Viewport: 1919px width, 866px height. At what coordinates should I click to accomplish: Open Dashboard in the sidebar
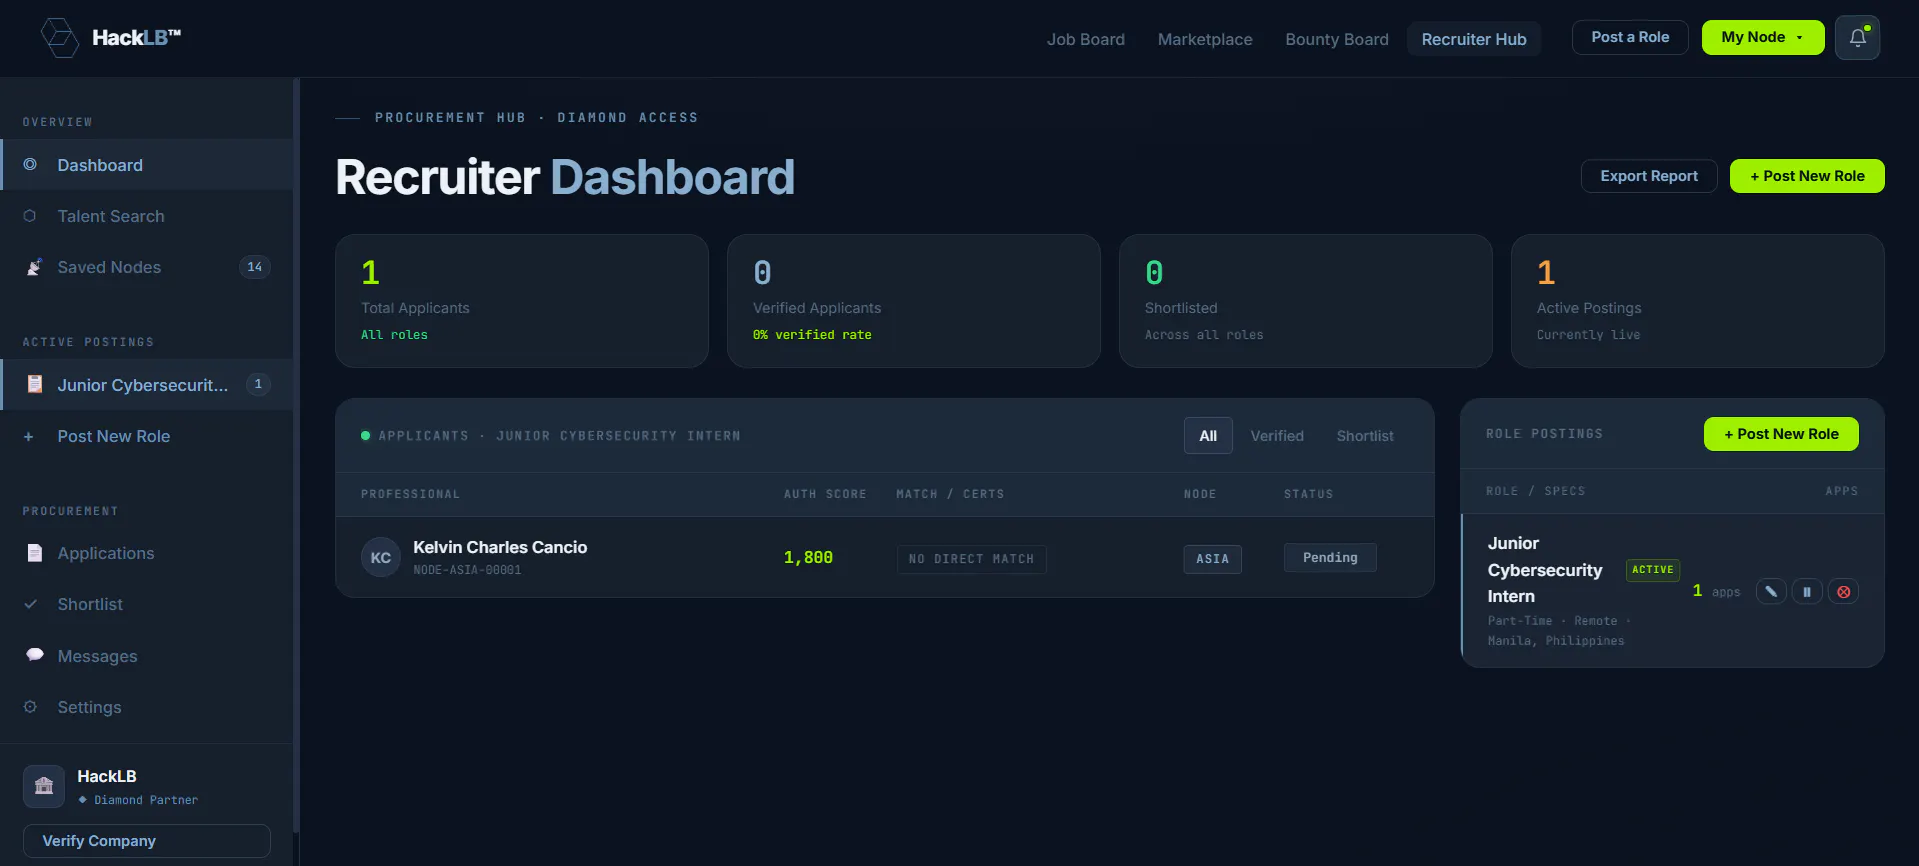coord(146,165)
